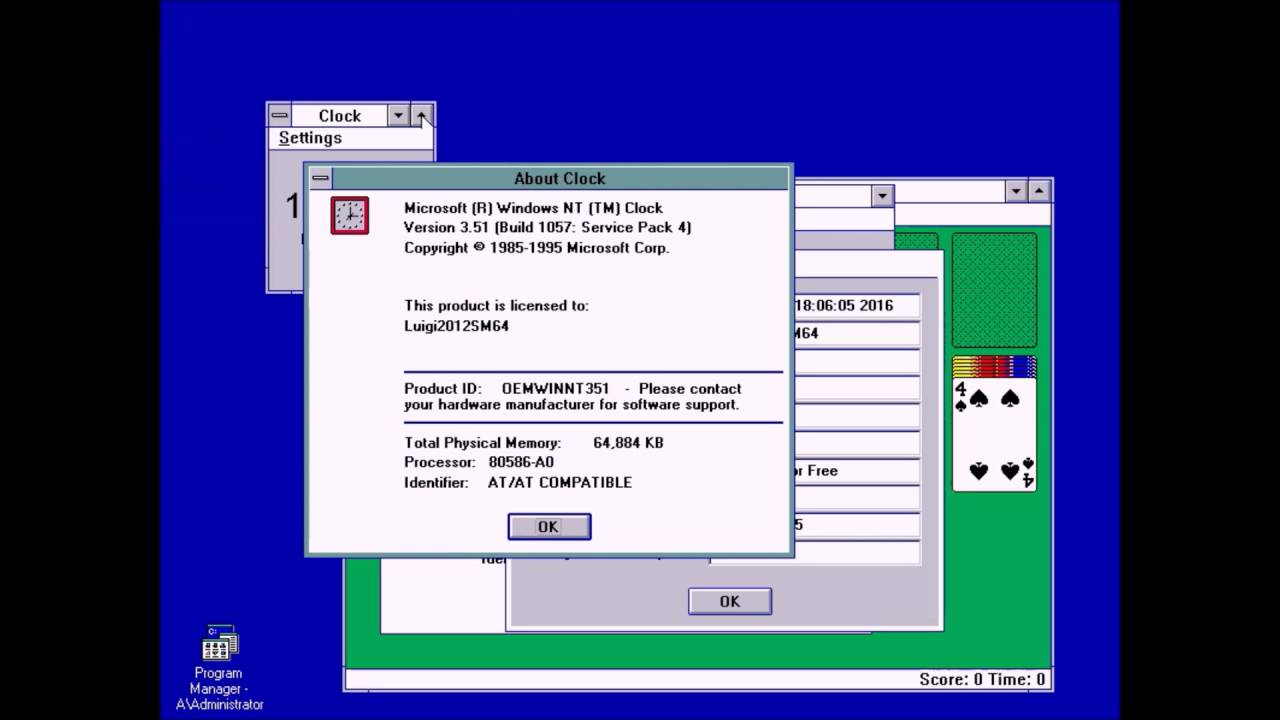Click OK button in the dialog behind About Clock
The width and height of the screenshot is (1280, 720).
730,601
